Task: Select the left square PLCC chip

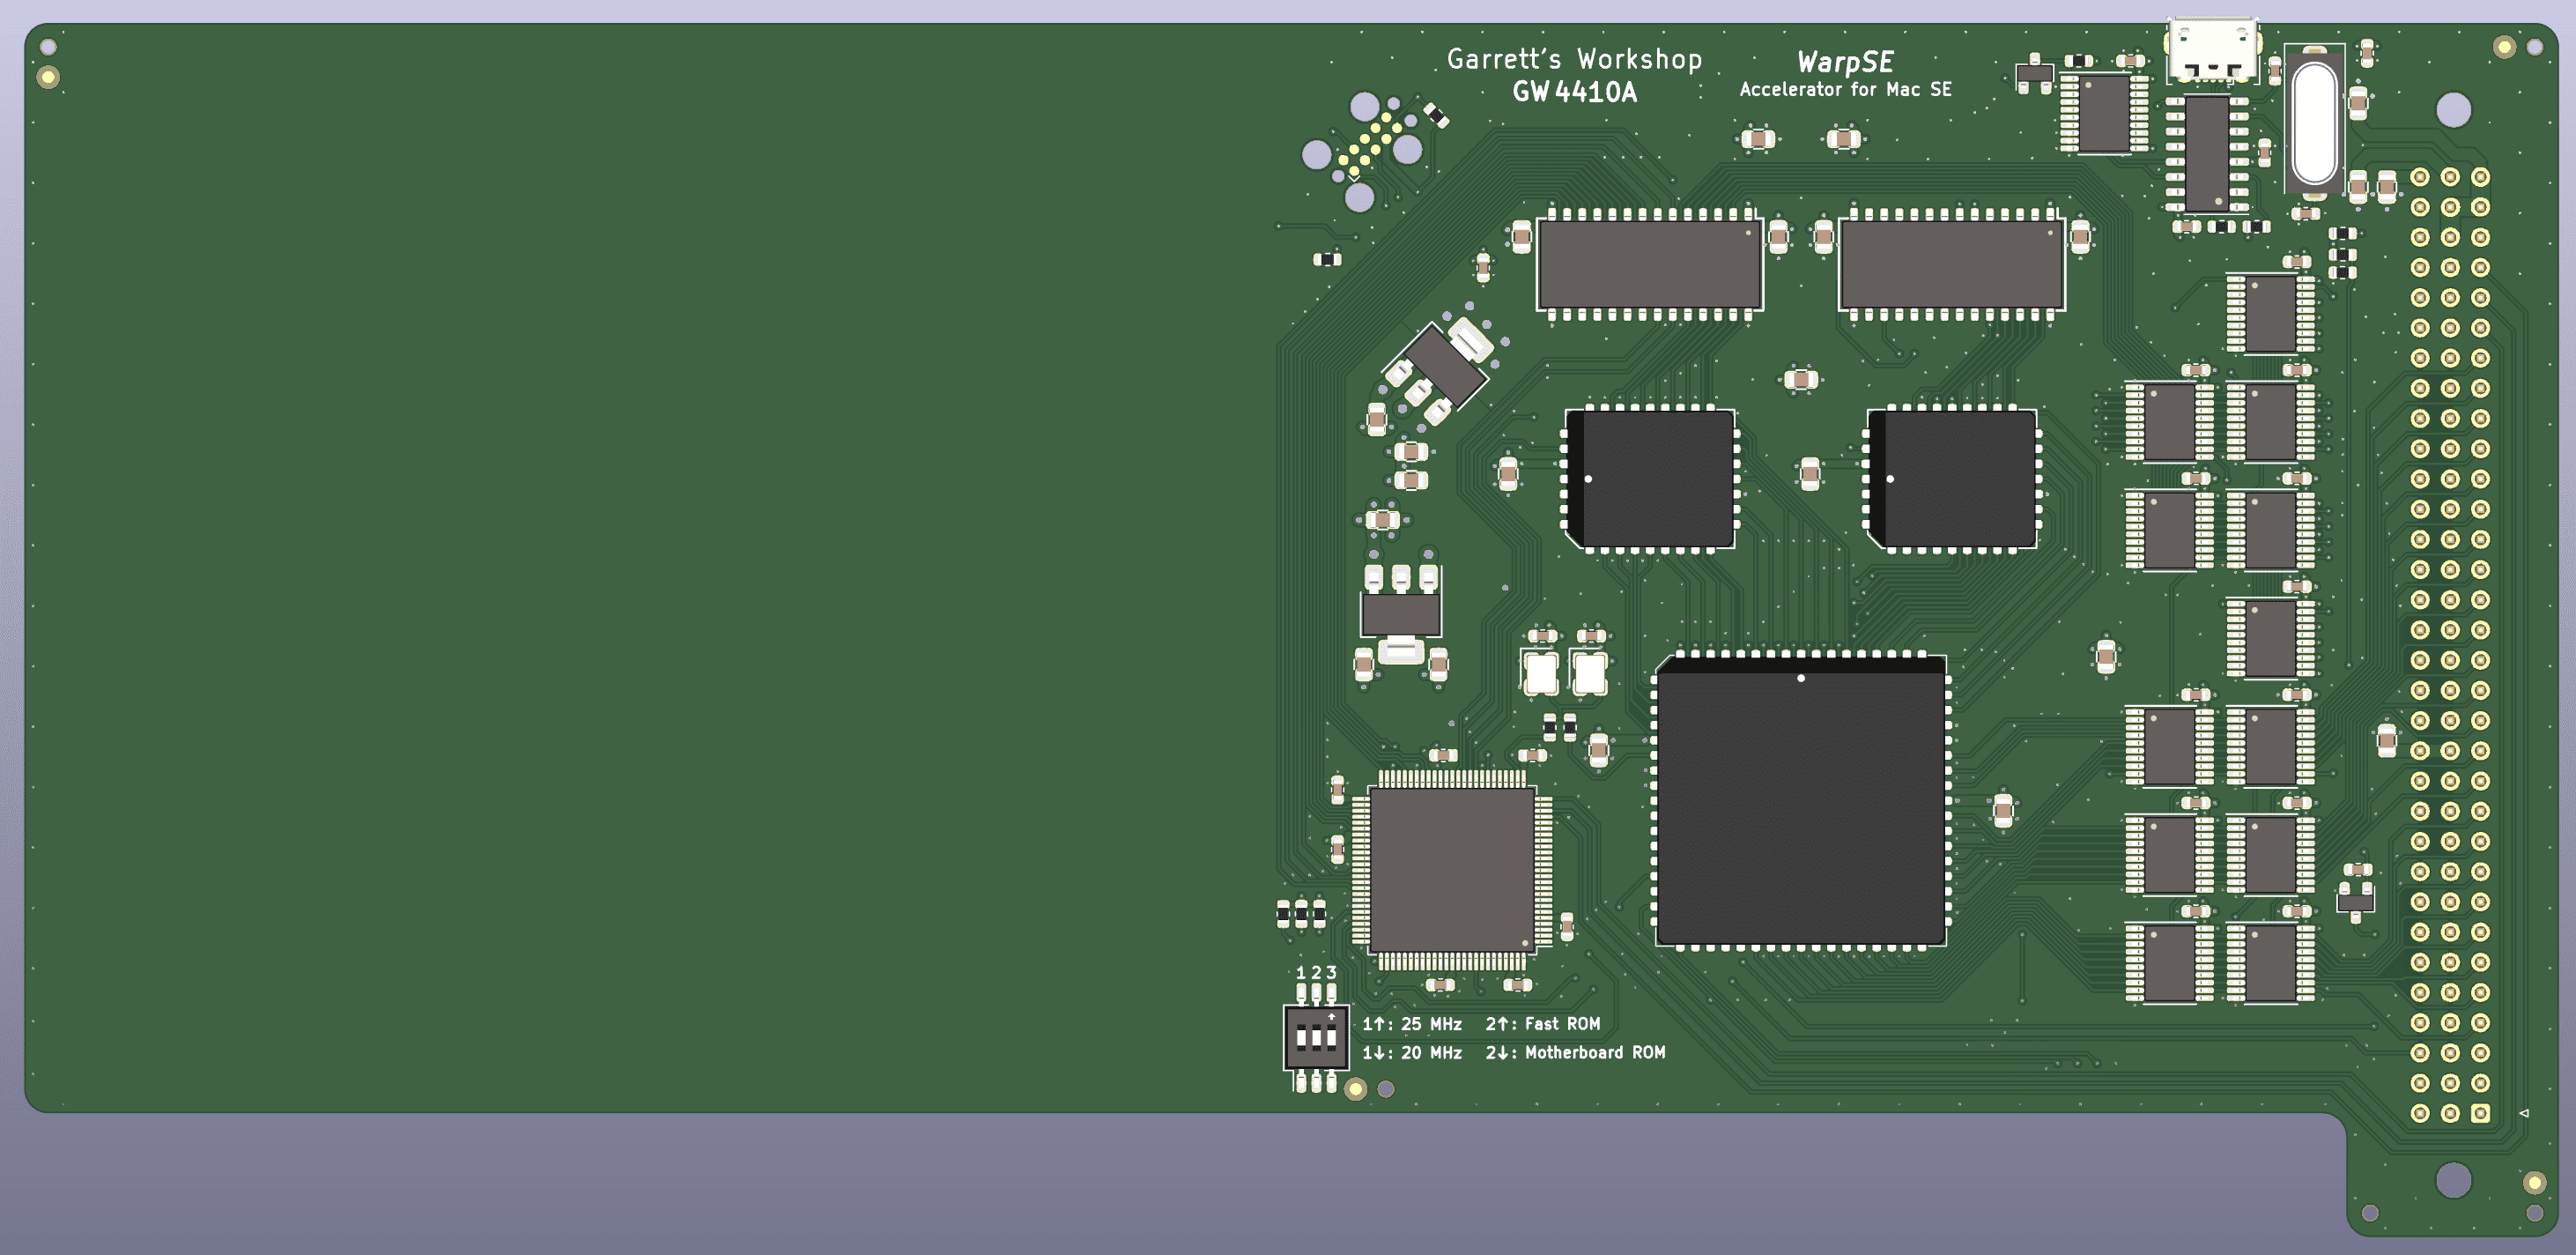Action: pyautogui.click(x=1650, y=479)
